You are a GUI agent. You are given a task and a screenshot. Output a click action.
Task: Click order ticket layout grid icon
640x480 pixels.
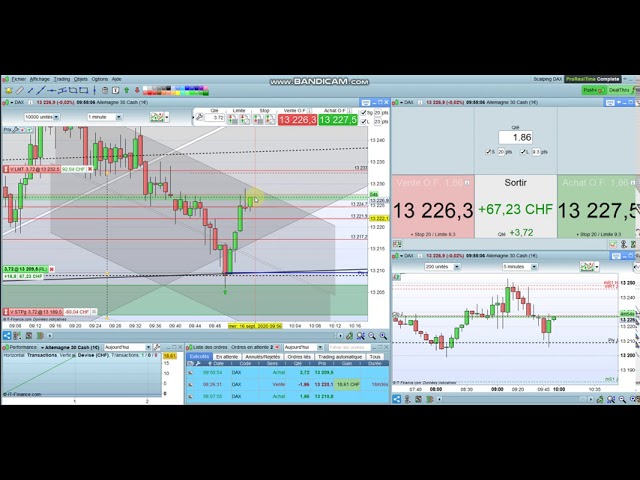pyautogui.click(x=397, y=244)
